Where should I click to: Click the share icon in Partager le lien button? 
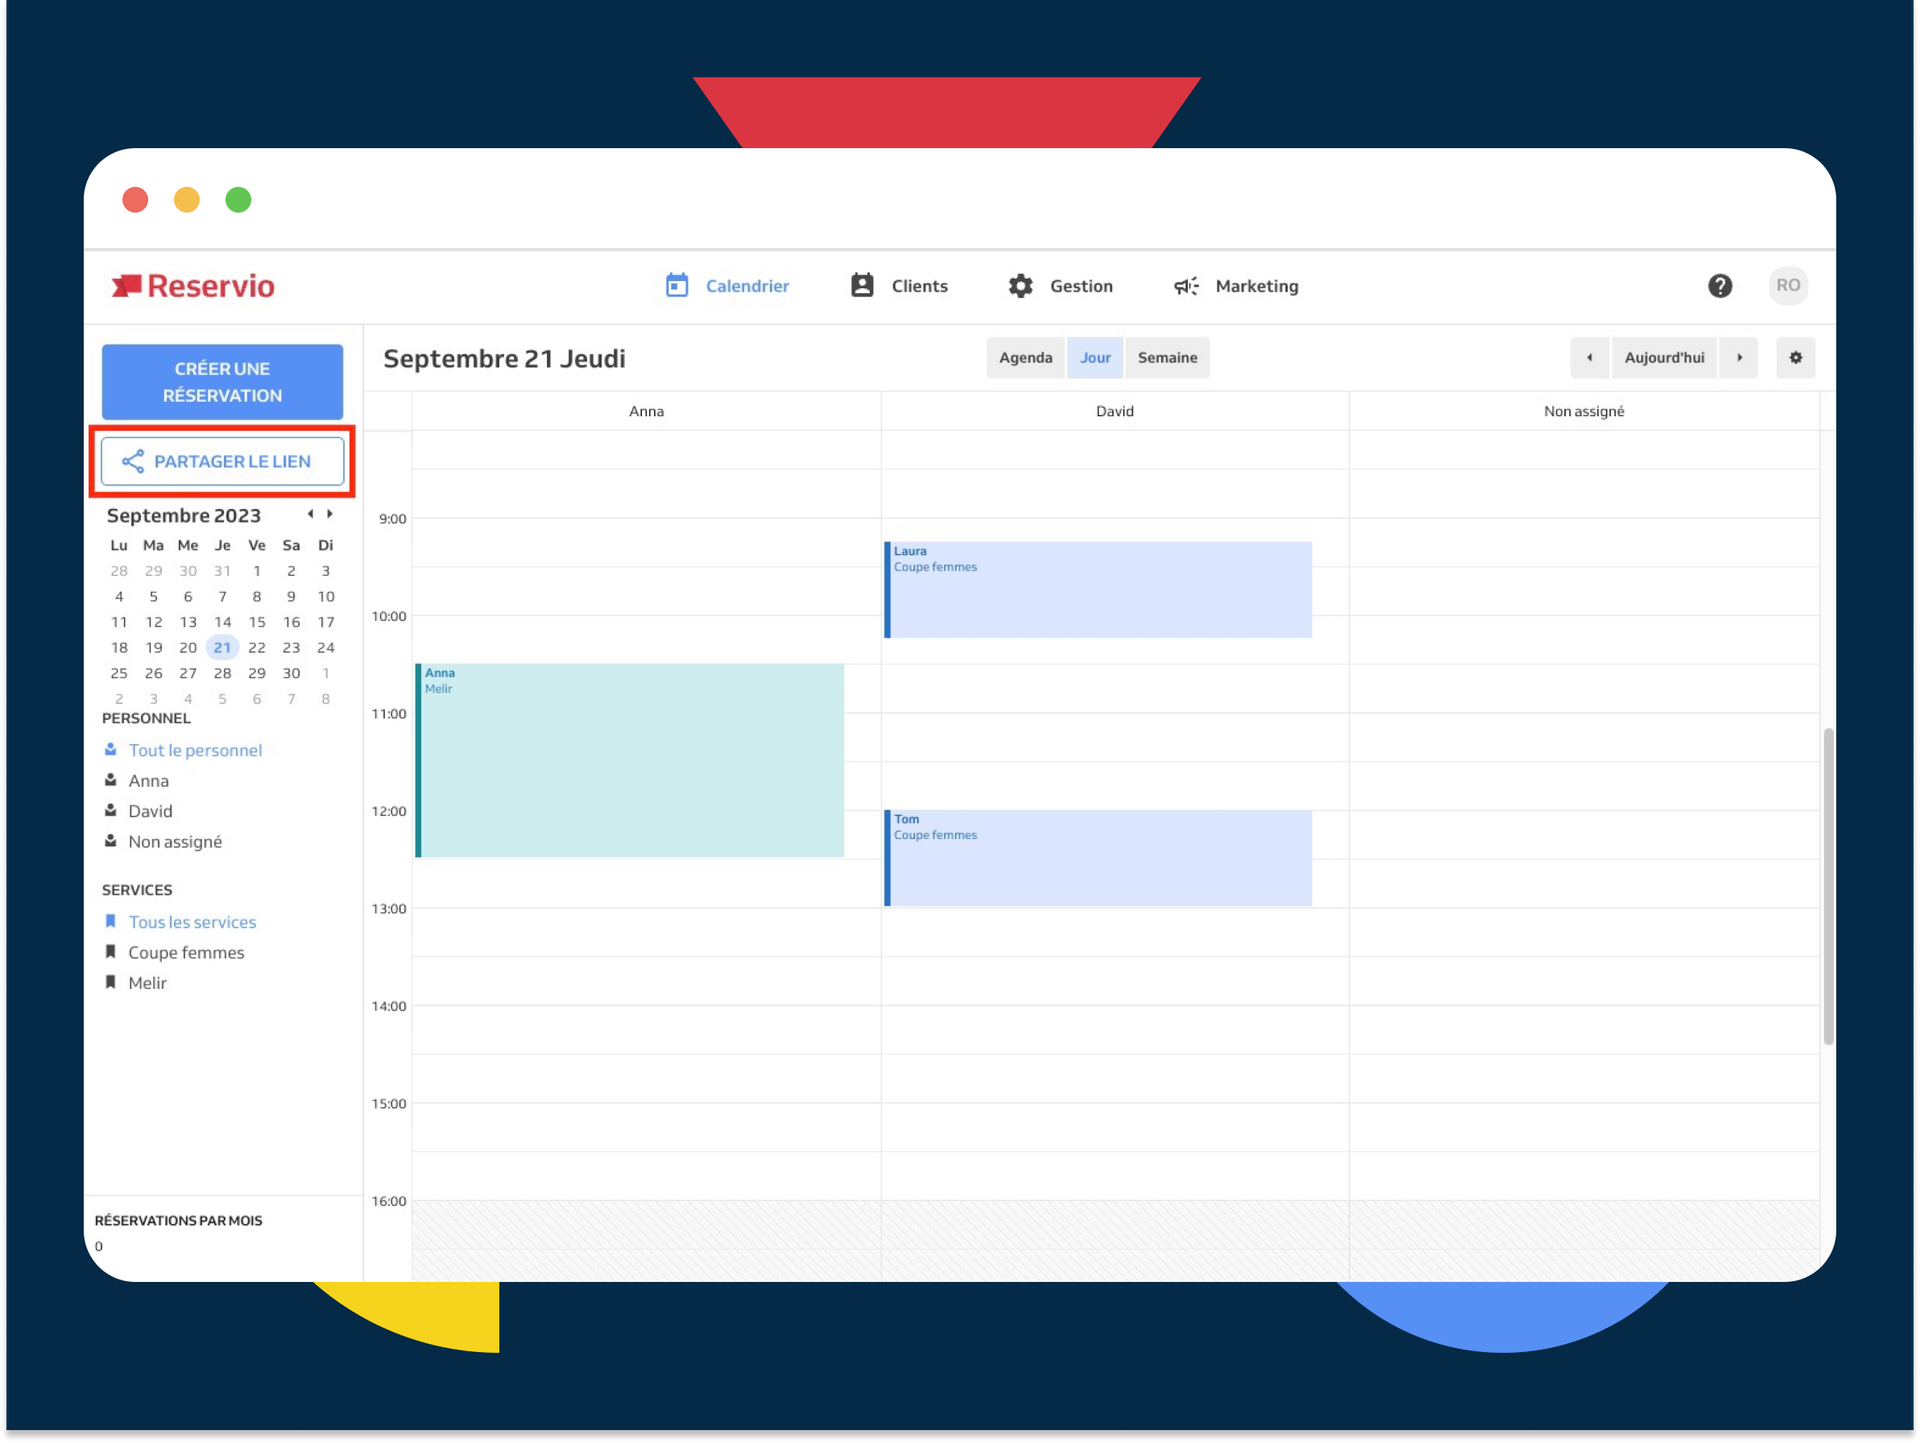(133, 461)
